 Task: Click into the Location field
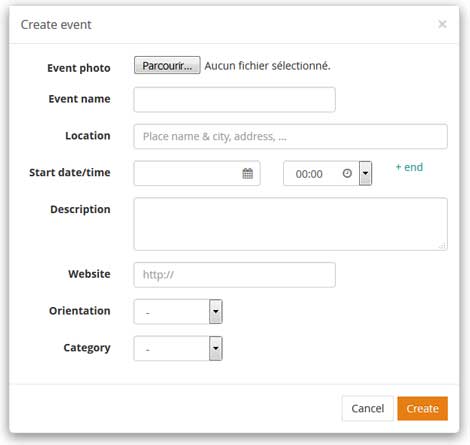point(290,136)
